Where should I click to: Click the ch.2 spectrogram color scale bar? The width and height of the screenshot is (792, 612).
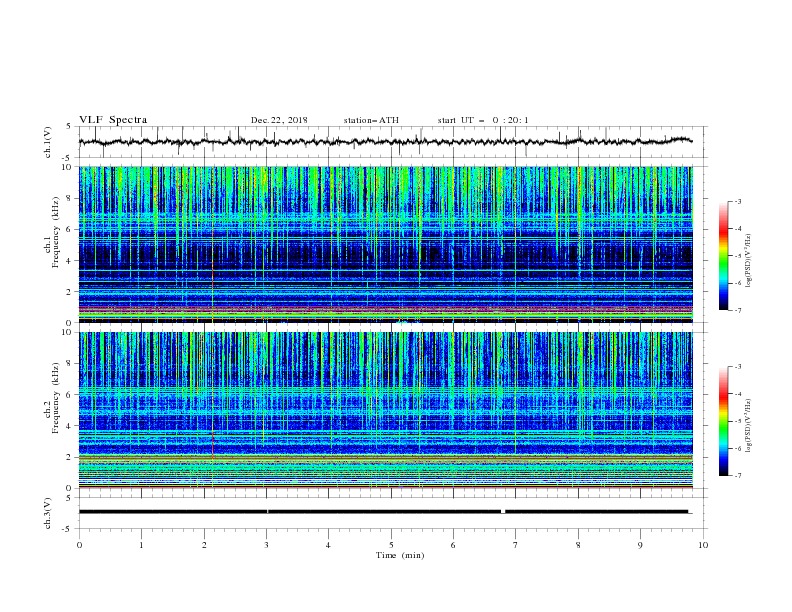(724, 421)
